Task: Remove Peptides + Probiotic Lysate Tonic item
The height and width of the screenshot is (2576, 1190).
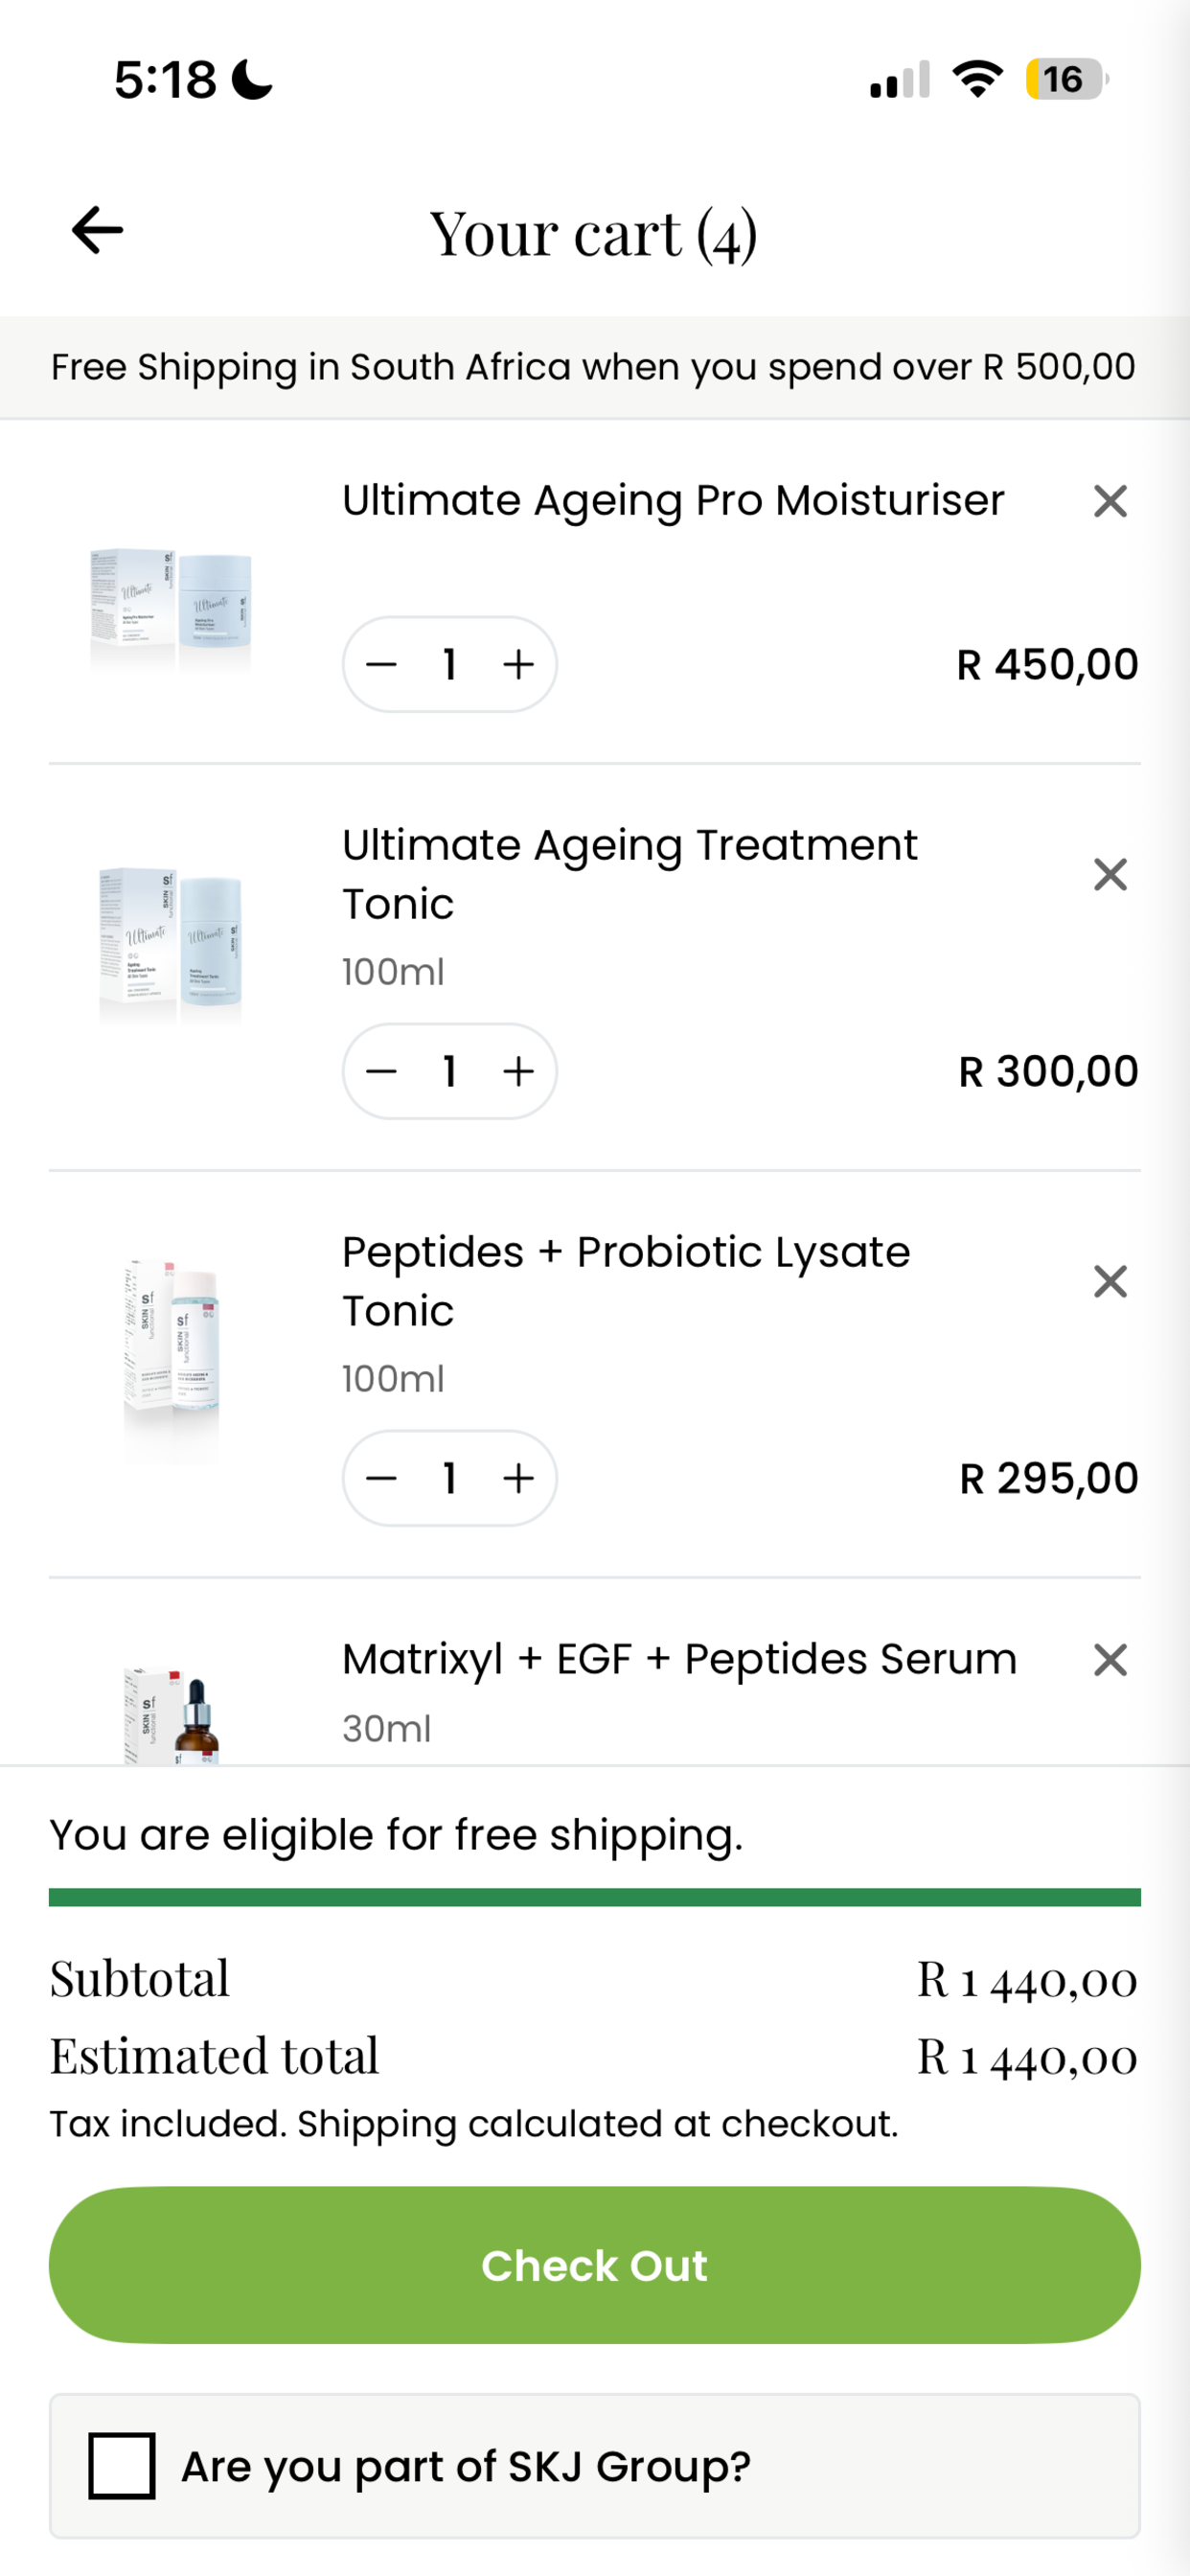Action: (1110, 1281)
